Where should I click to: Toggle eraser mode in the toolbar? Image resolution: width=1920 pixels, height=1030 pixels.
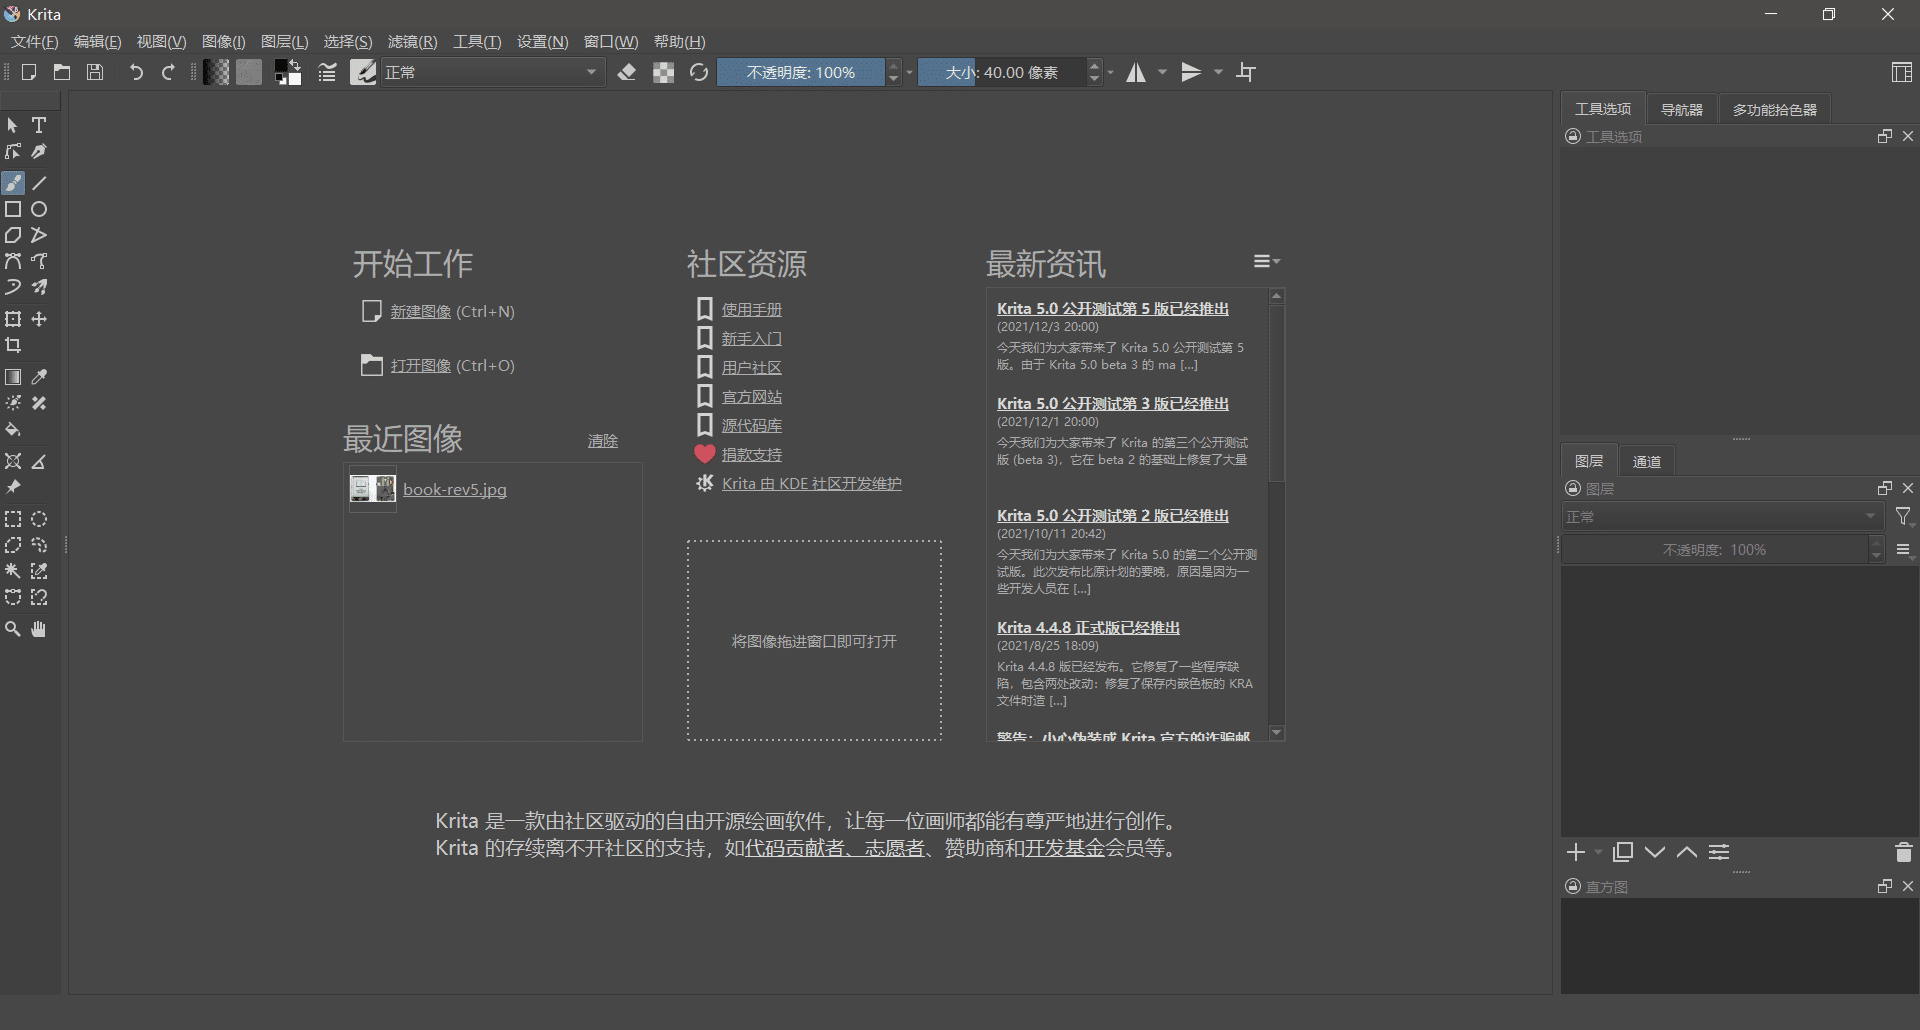628,71
